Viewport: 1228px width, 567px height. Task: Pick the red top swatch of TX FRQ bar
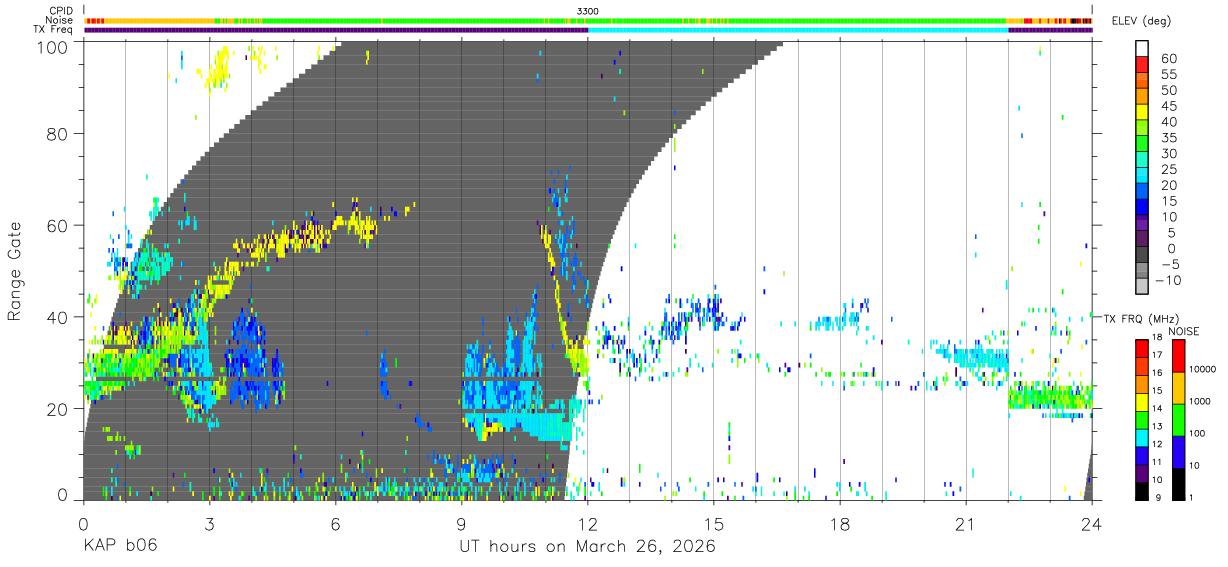[1141, 347]
